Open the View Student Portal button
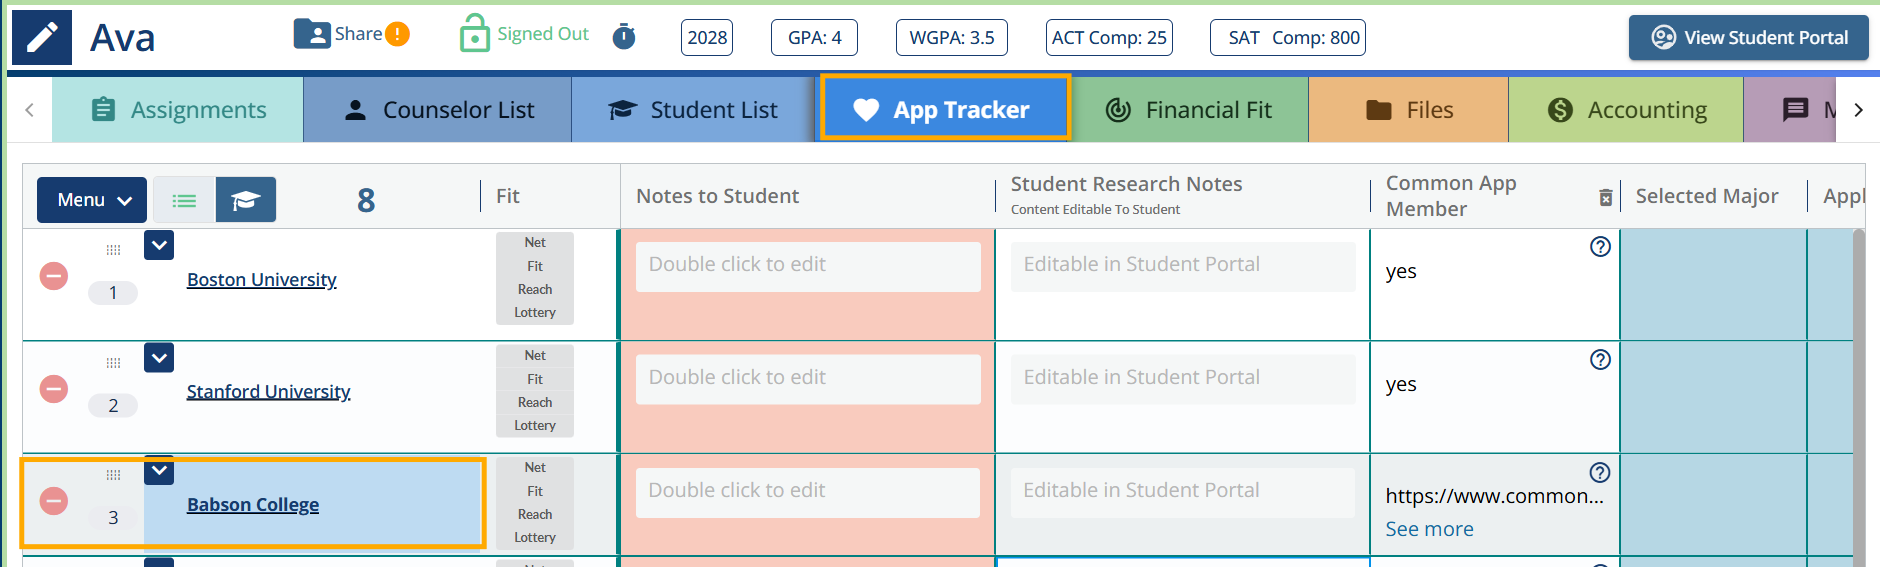1880x567 pixels. [x=1748, y=38]
